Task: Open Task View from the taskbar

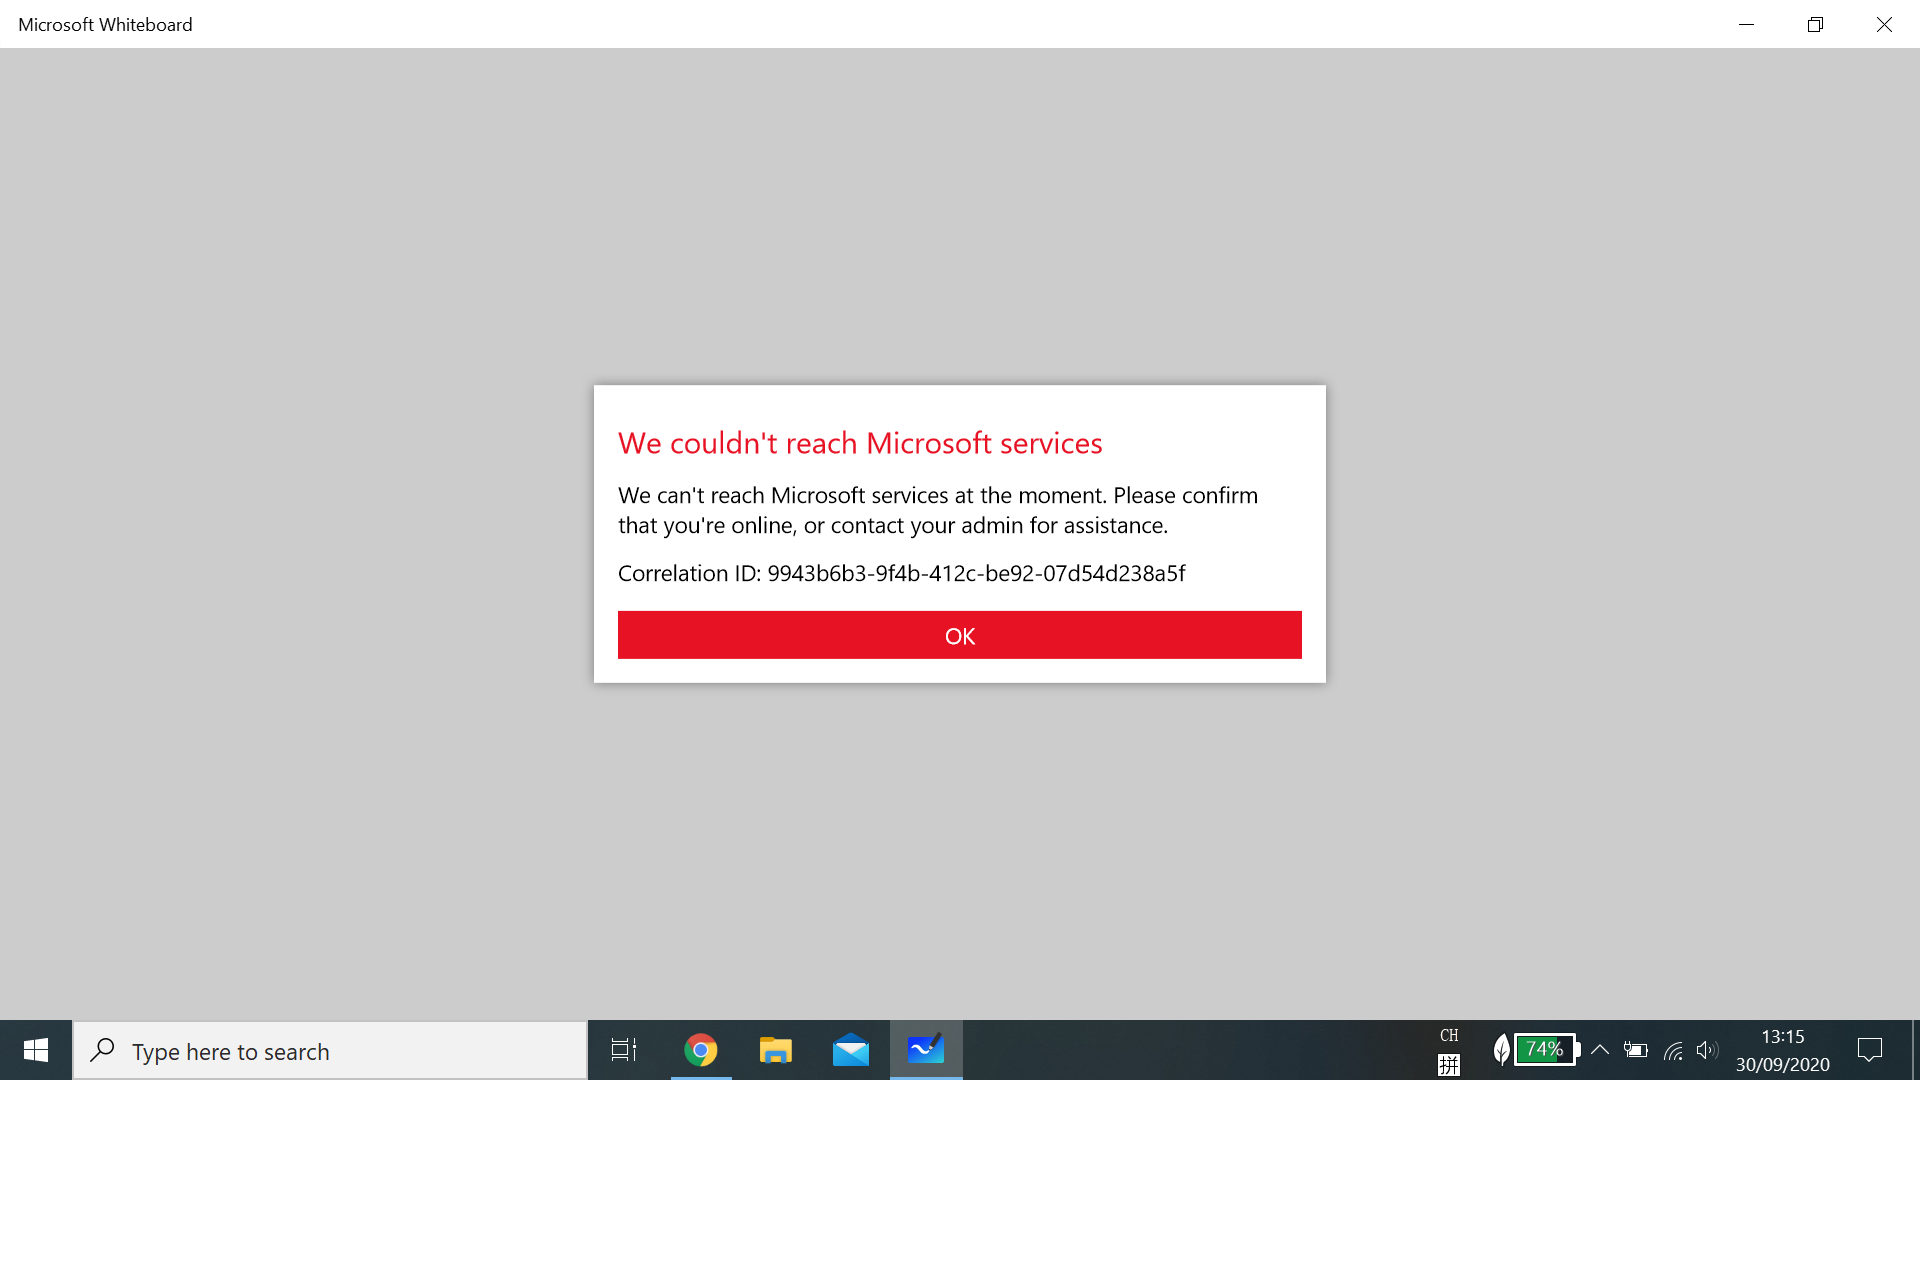Action: [623, 1050]
